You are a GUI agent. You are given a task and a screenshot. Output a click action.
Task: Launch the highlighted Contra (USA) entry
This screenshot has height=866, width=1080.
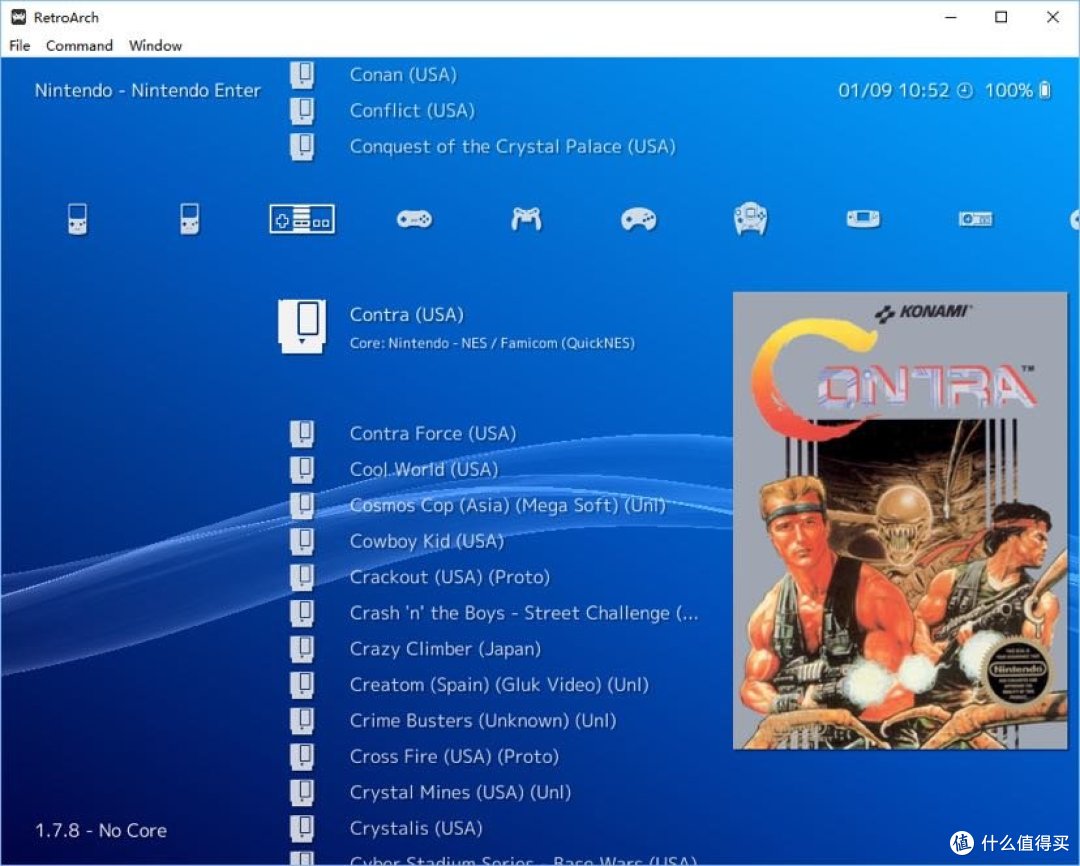point(406,315)
